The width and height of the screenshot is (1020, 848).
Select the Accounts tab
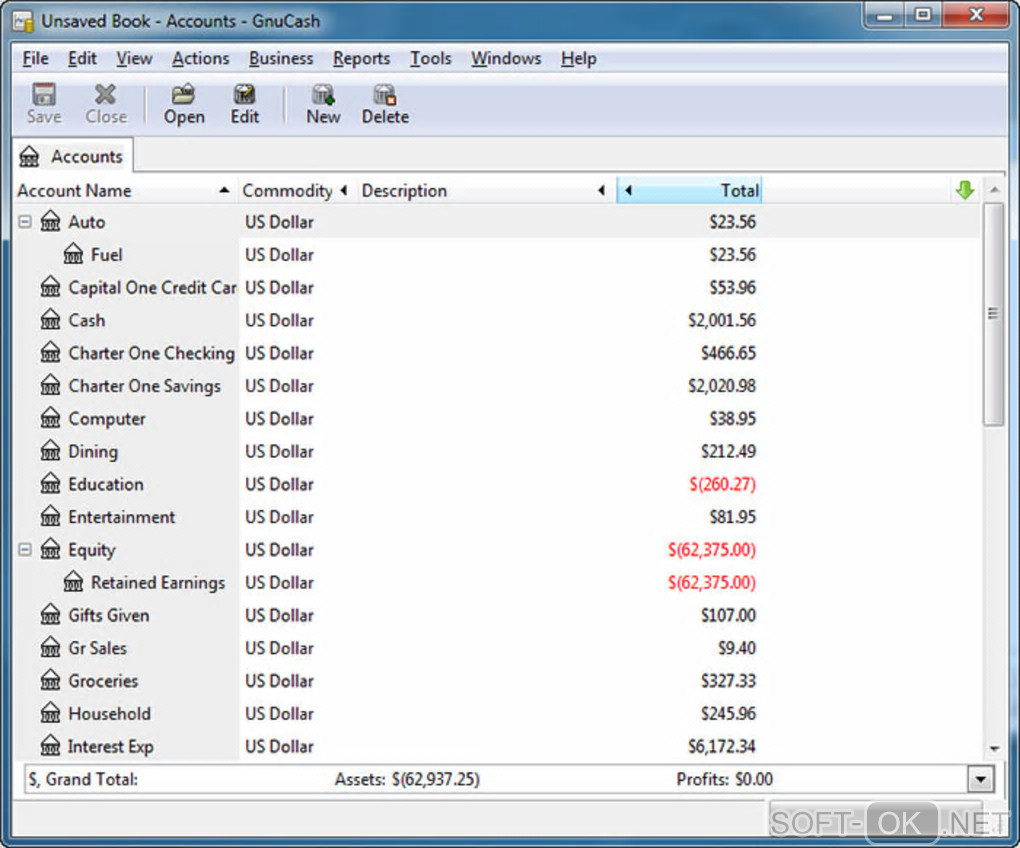click(x=73, y=156)
